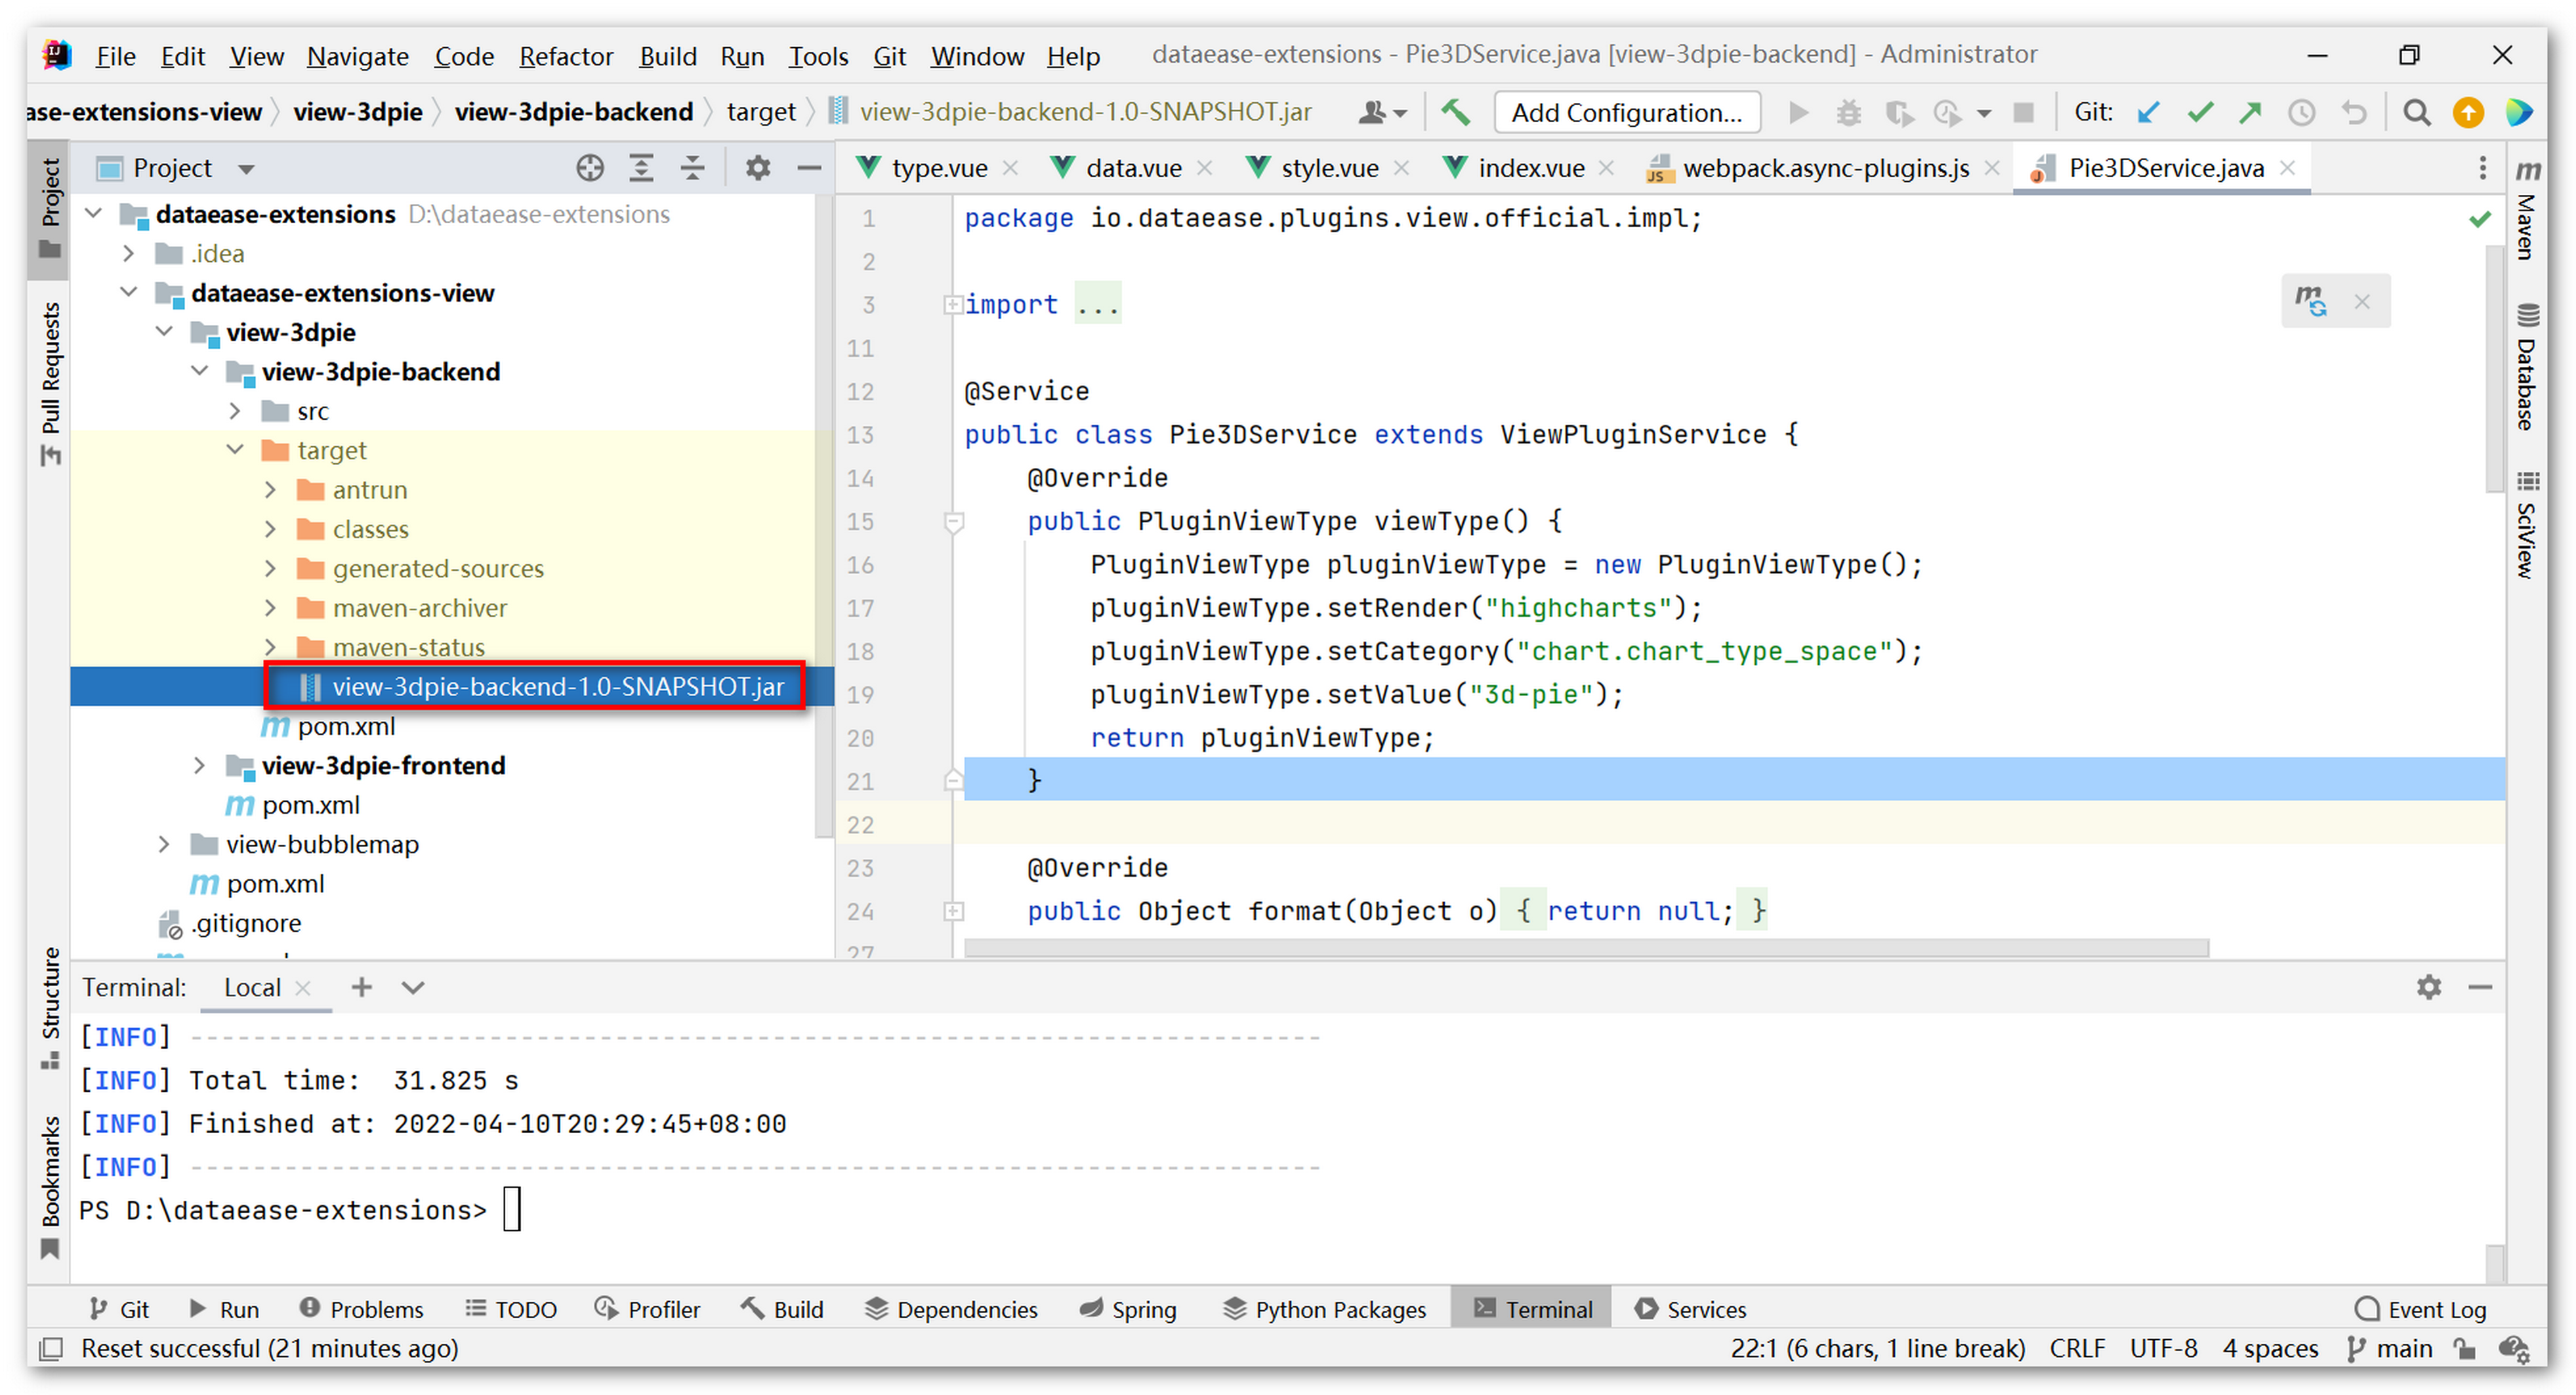Collapse the target folder
Viewport: 2576px width, 1395px height.
click(x=235, y=450)
